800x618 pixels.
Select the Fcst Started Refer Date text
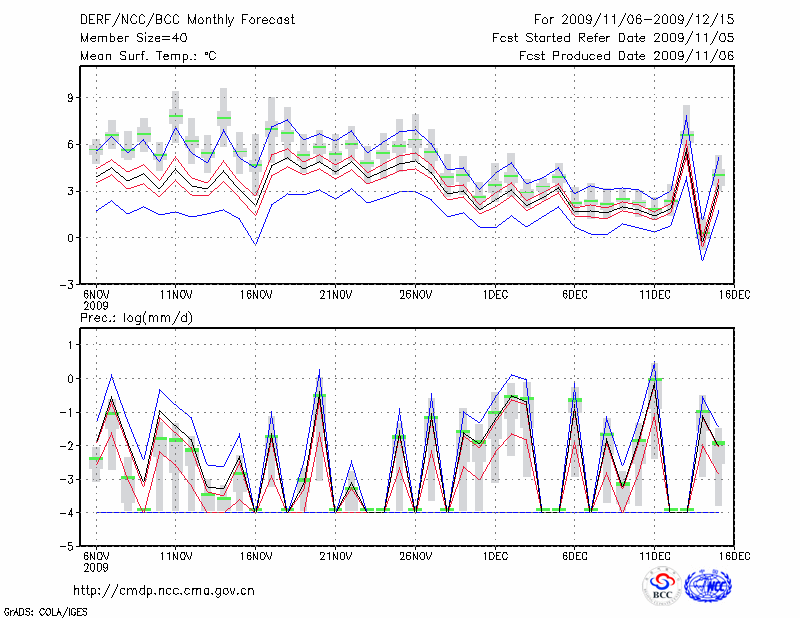(x=613, y=38)
